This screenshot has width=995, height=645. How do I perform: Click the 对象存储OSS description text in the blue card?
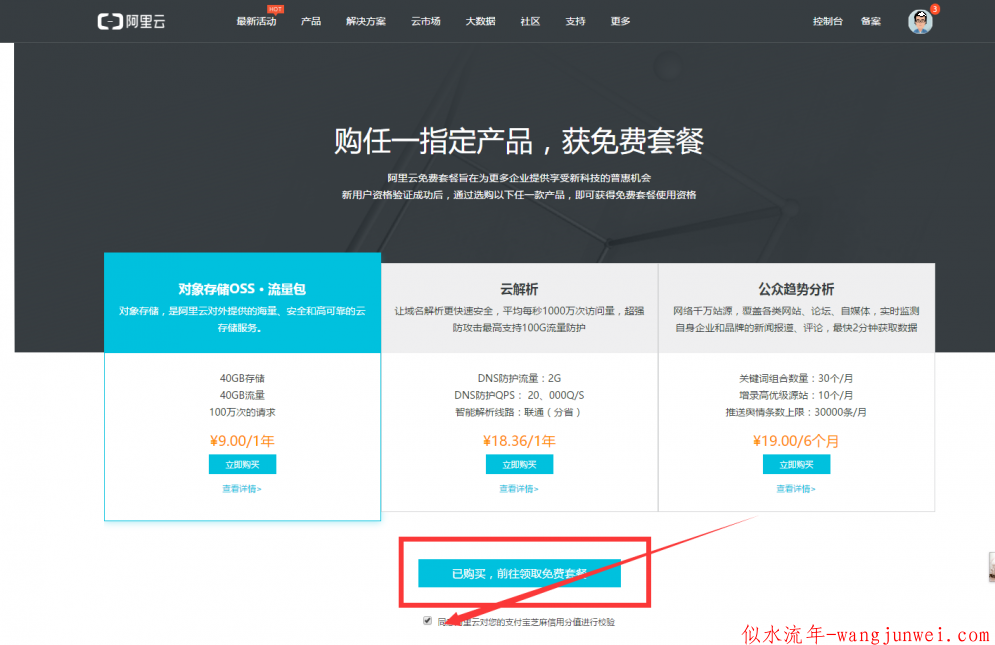[x=242, y=319]
